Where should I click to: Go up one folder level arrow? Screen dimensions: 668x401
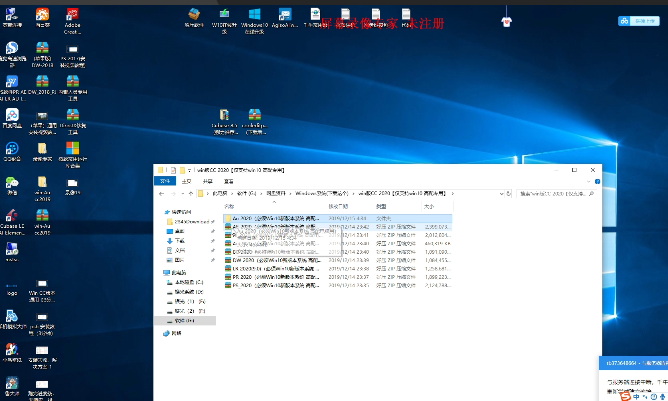point(190,193)
